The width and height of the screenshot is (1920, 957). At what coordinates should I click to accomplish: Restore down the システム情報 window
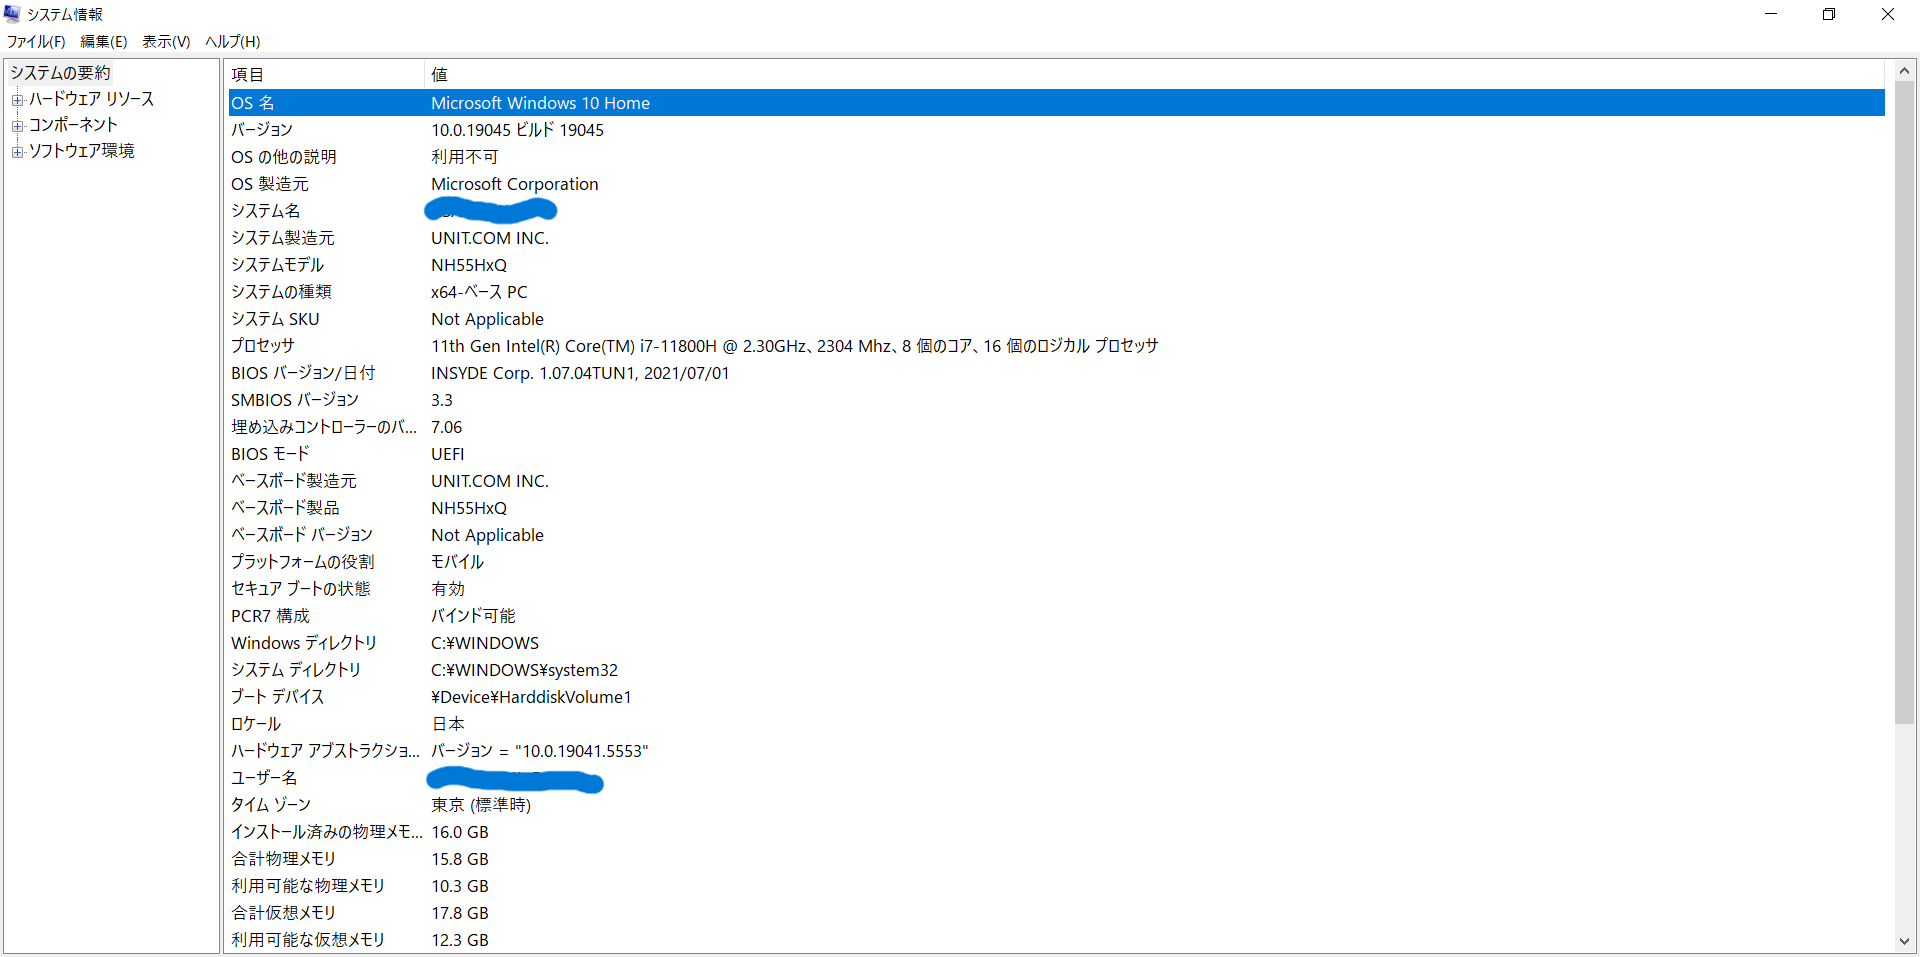click(x=1829, y=14)
